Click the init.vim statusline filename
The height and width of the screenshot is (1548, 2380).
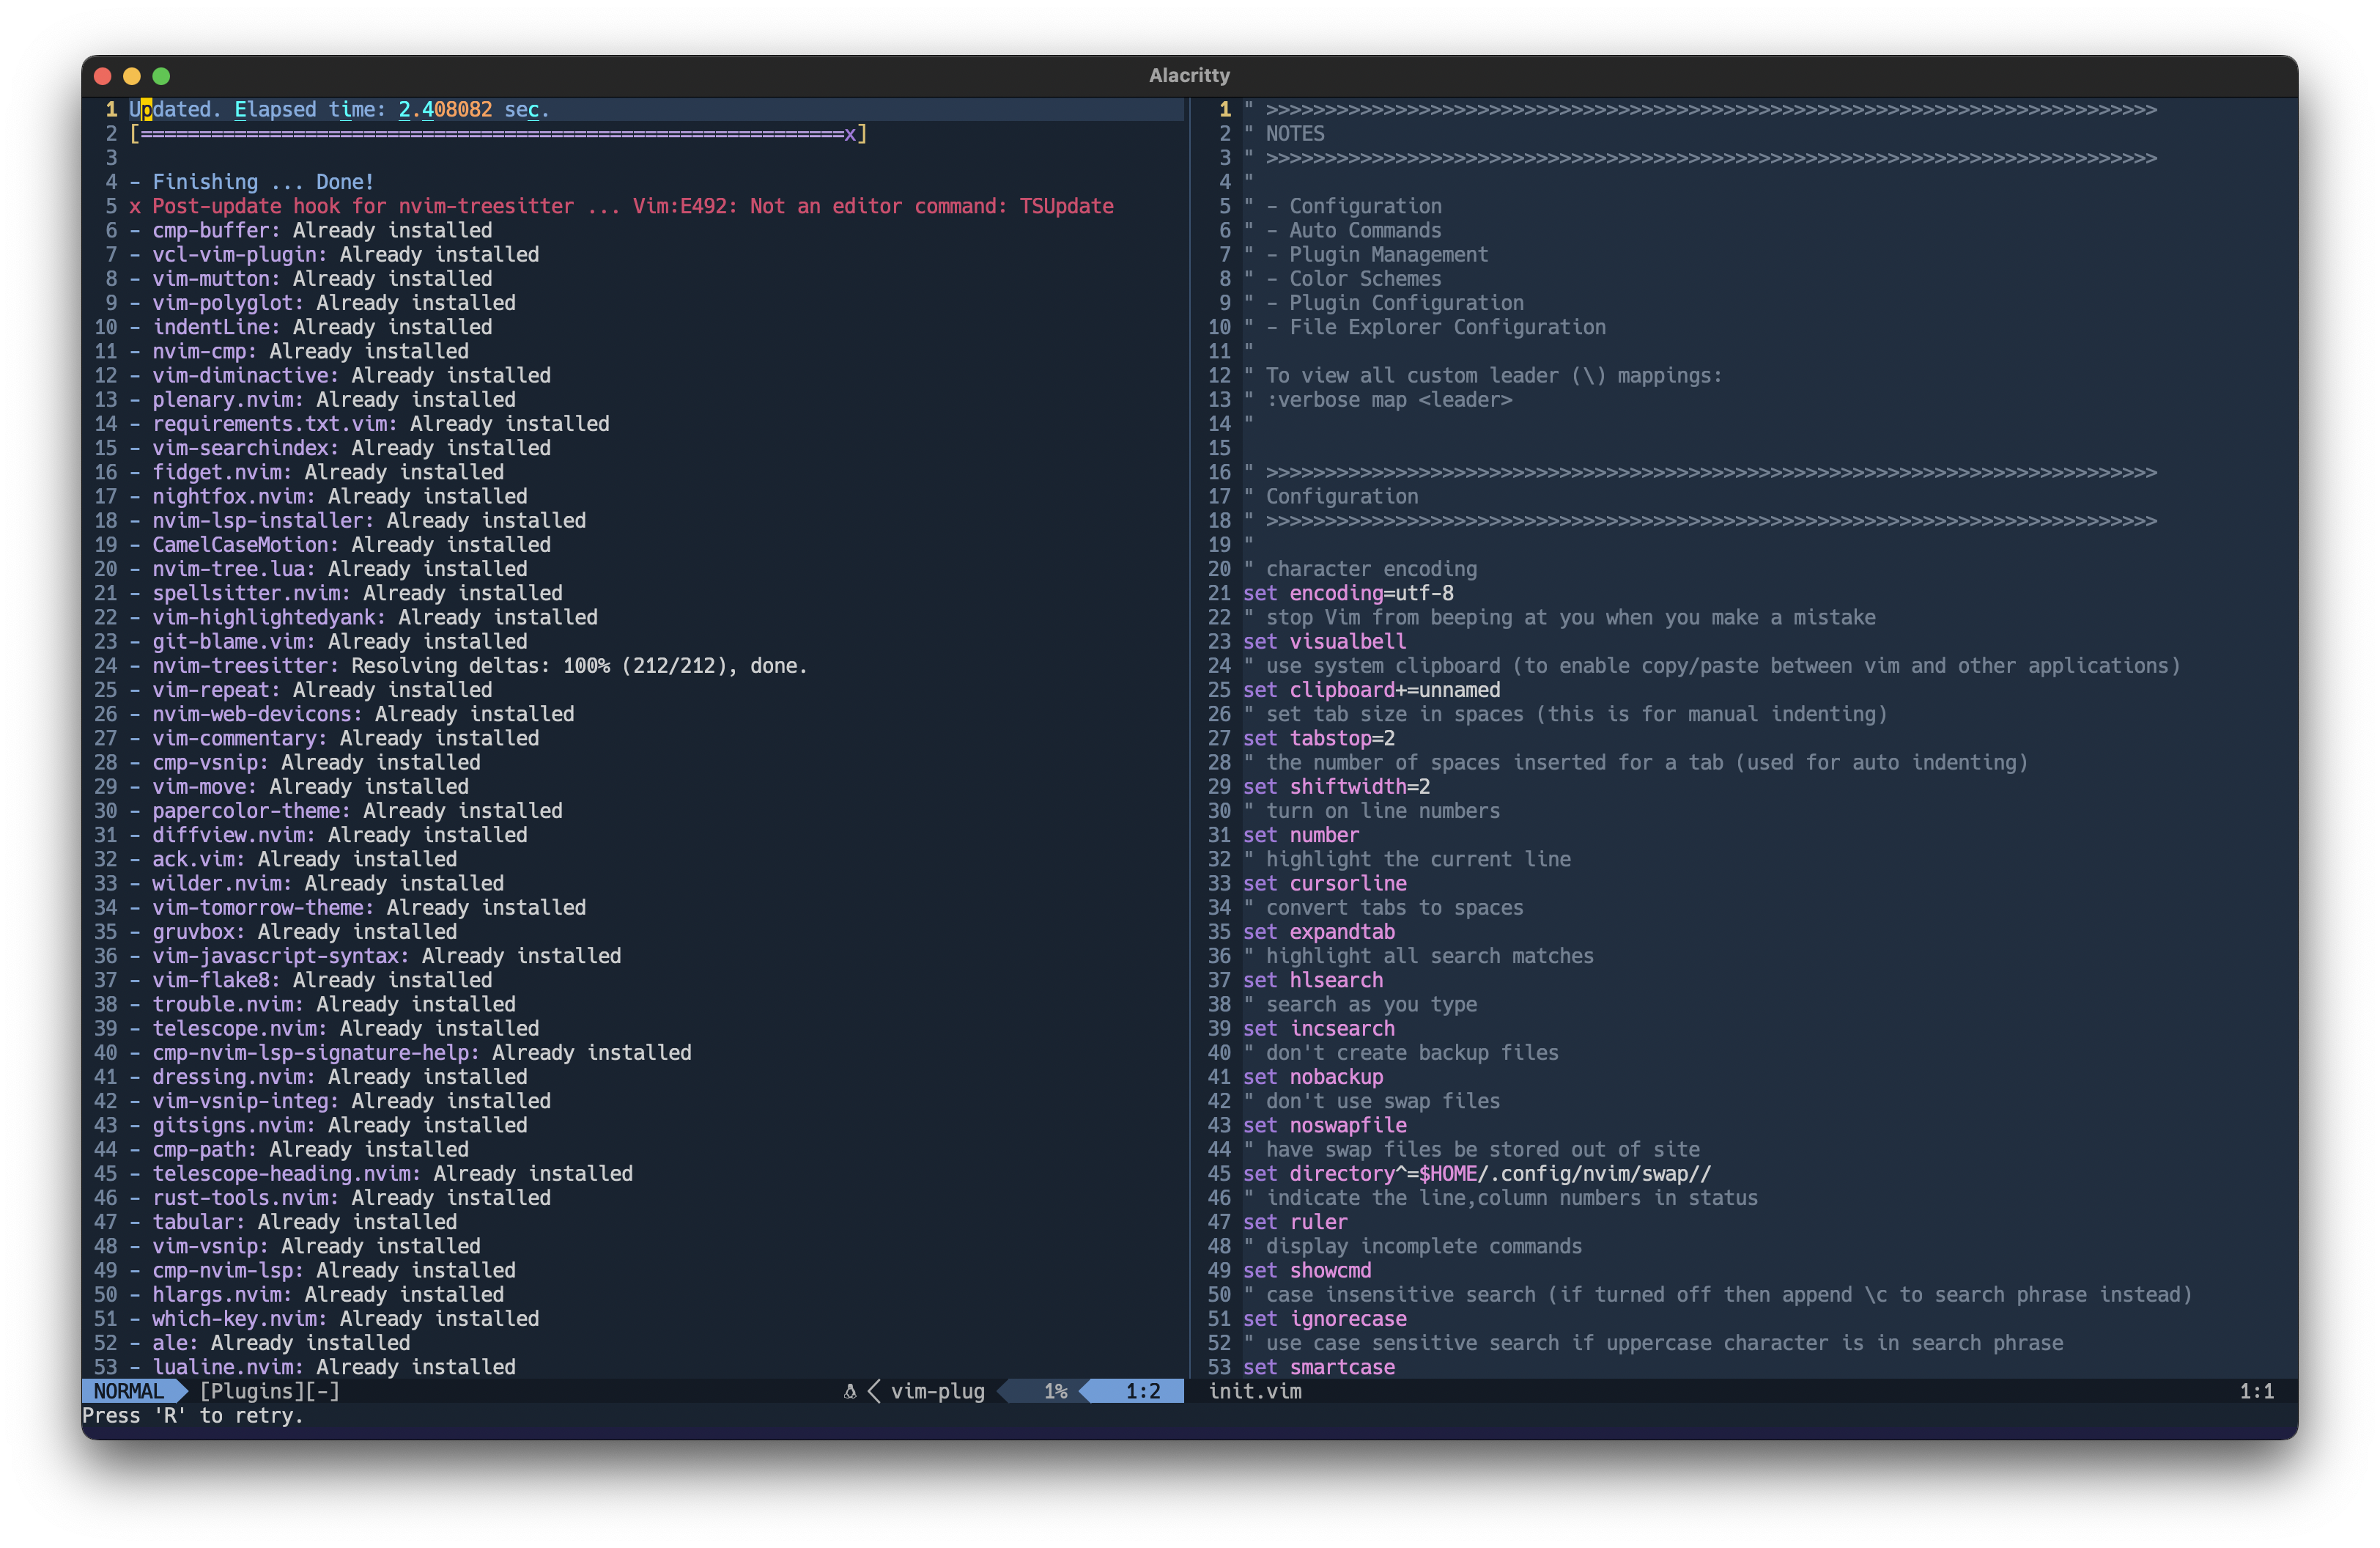point(1255,1391)
